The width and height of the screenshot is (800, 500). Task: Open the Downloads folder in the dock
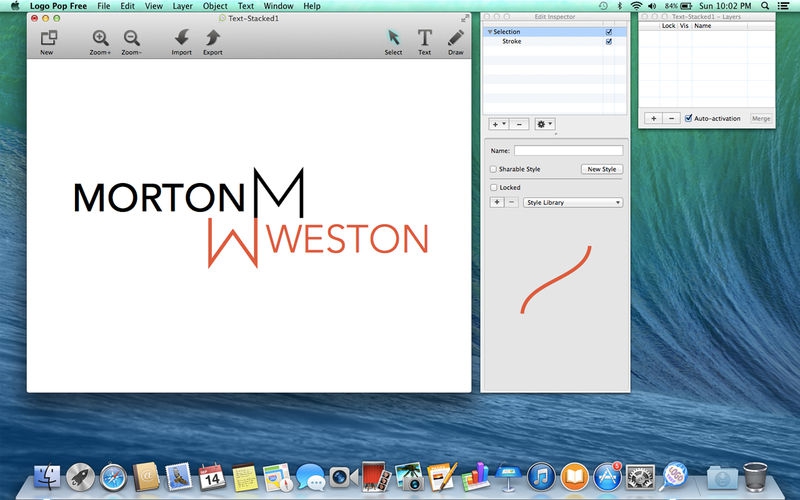[722, 478]
